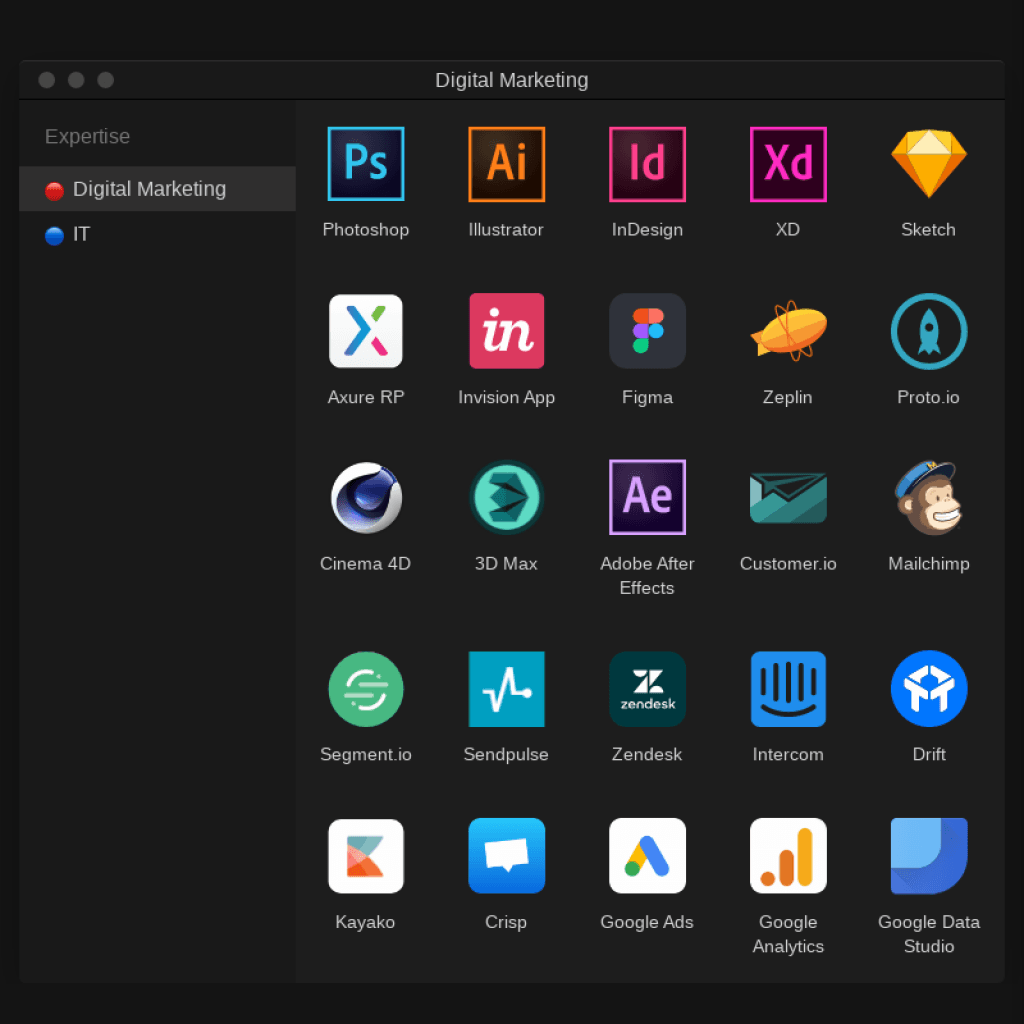
Task: Click the red dot beside Digital Marketing
Action: click(x=54, y=191)
